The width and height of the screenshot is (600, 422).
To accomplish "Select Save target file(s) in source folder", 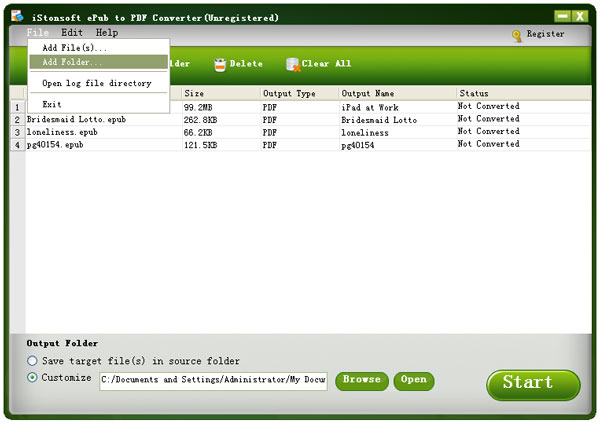I will (x=33, y=361).
